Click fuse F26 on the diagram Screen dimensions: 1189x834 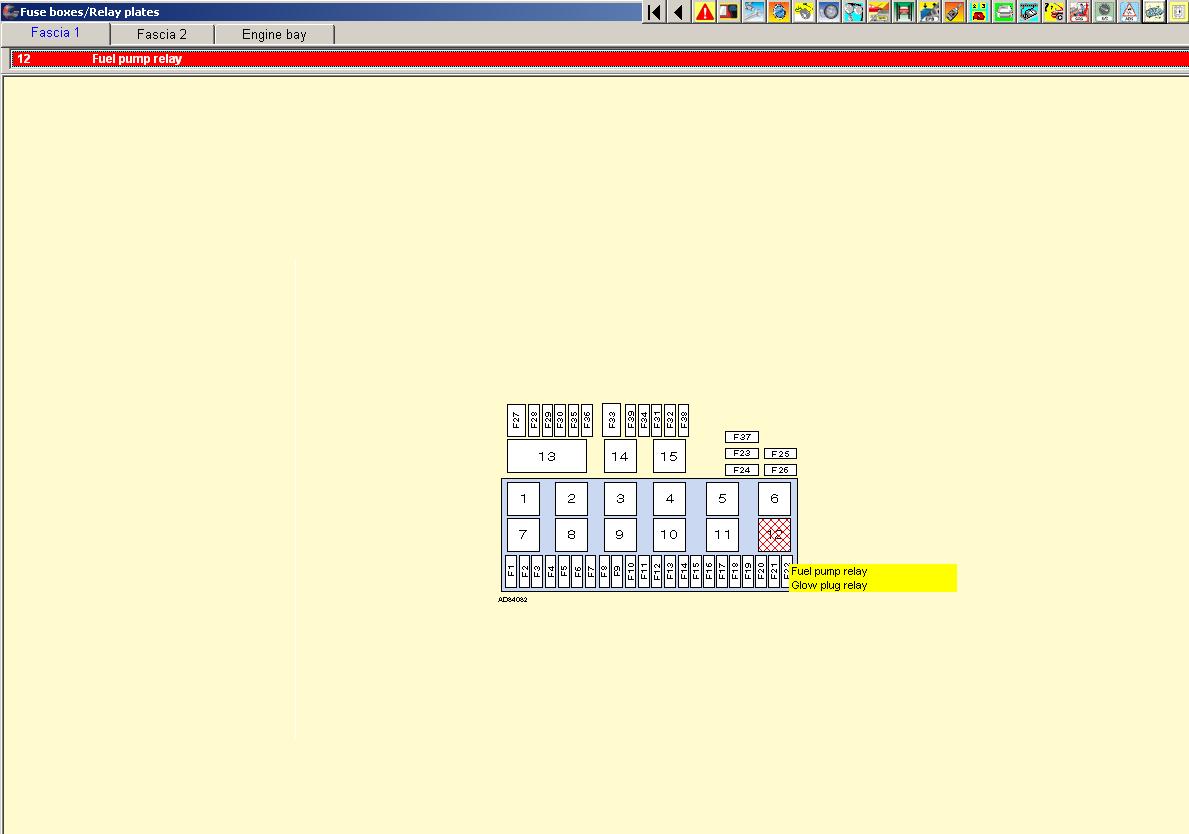pyautogui.click(x=780, y=470)
